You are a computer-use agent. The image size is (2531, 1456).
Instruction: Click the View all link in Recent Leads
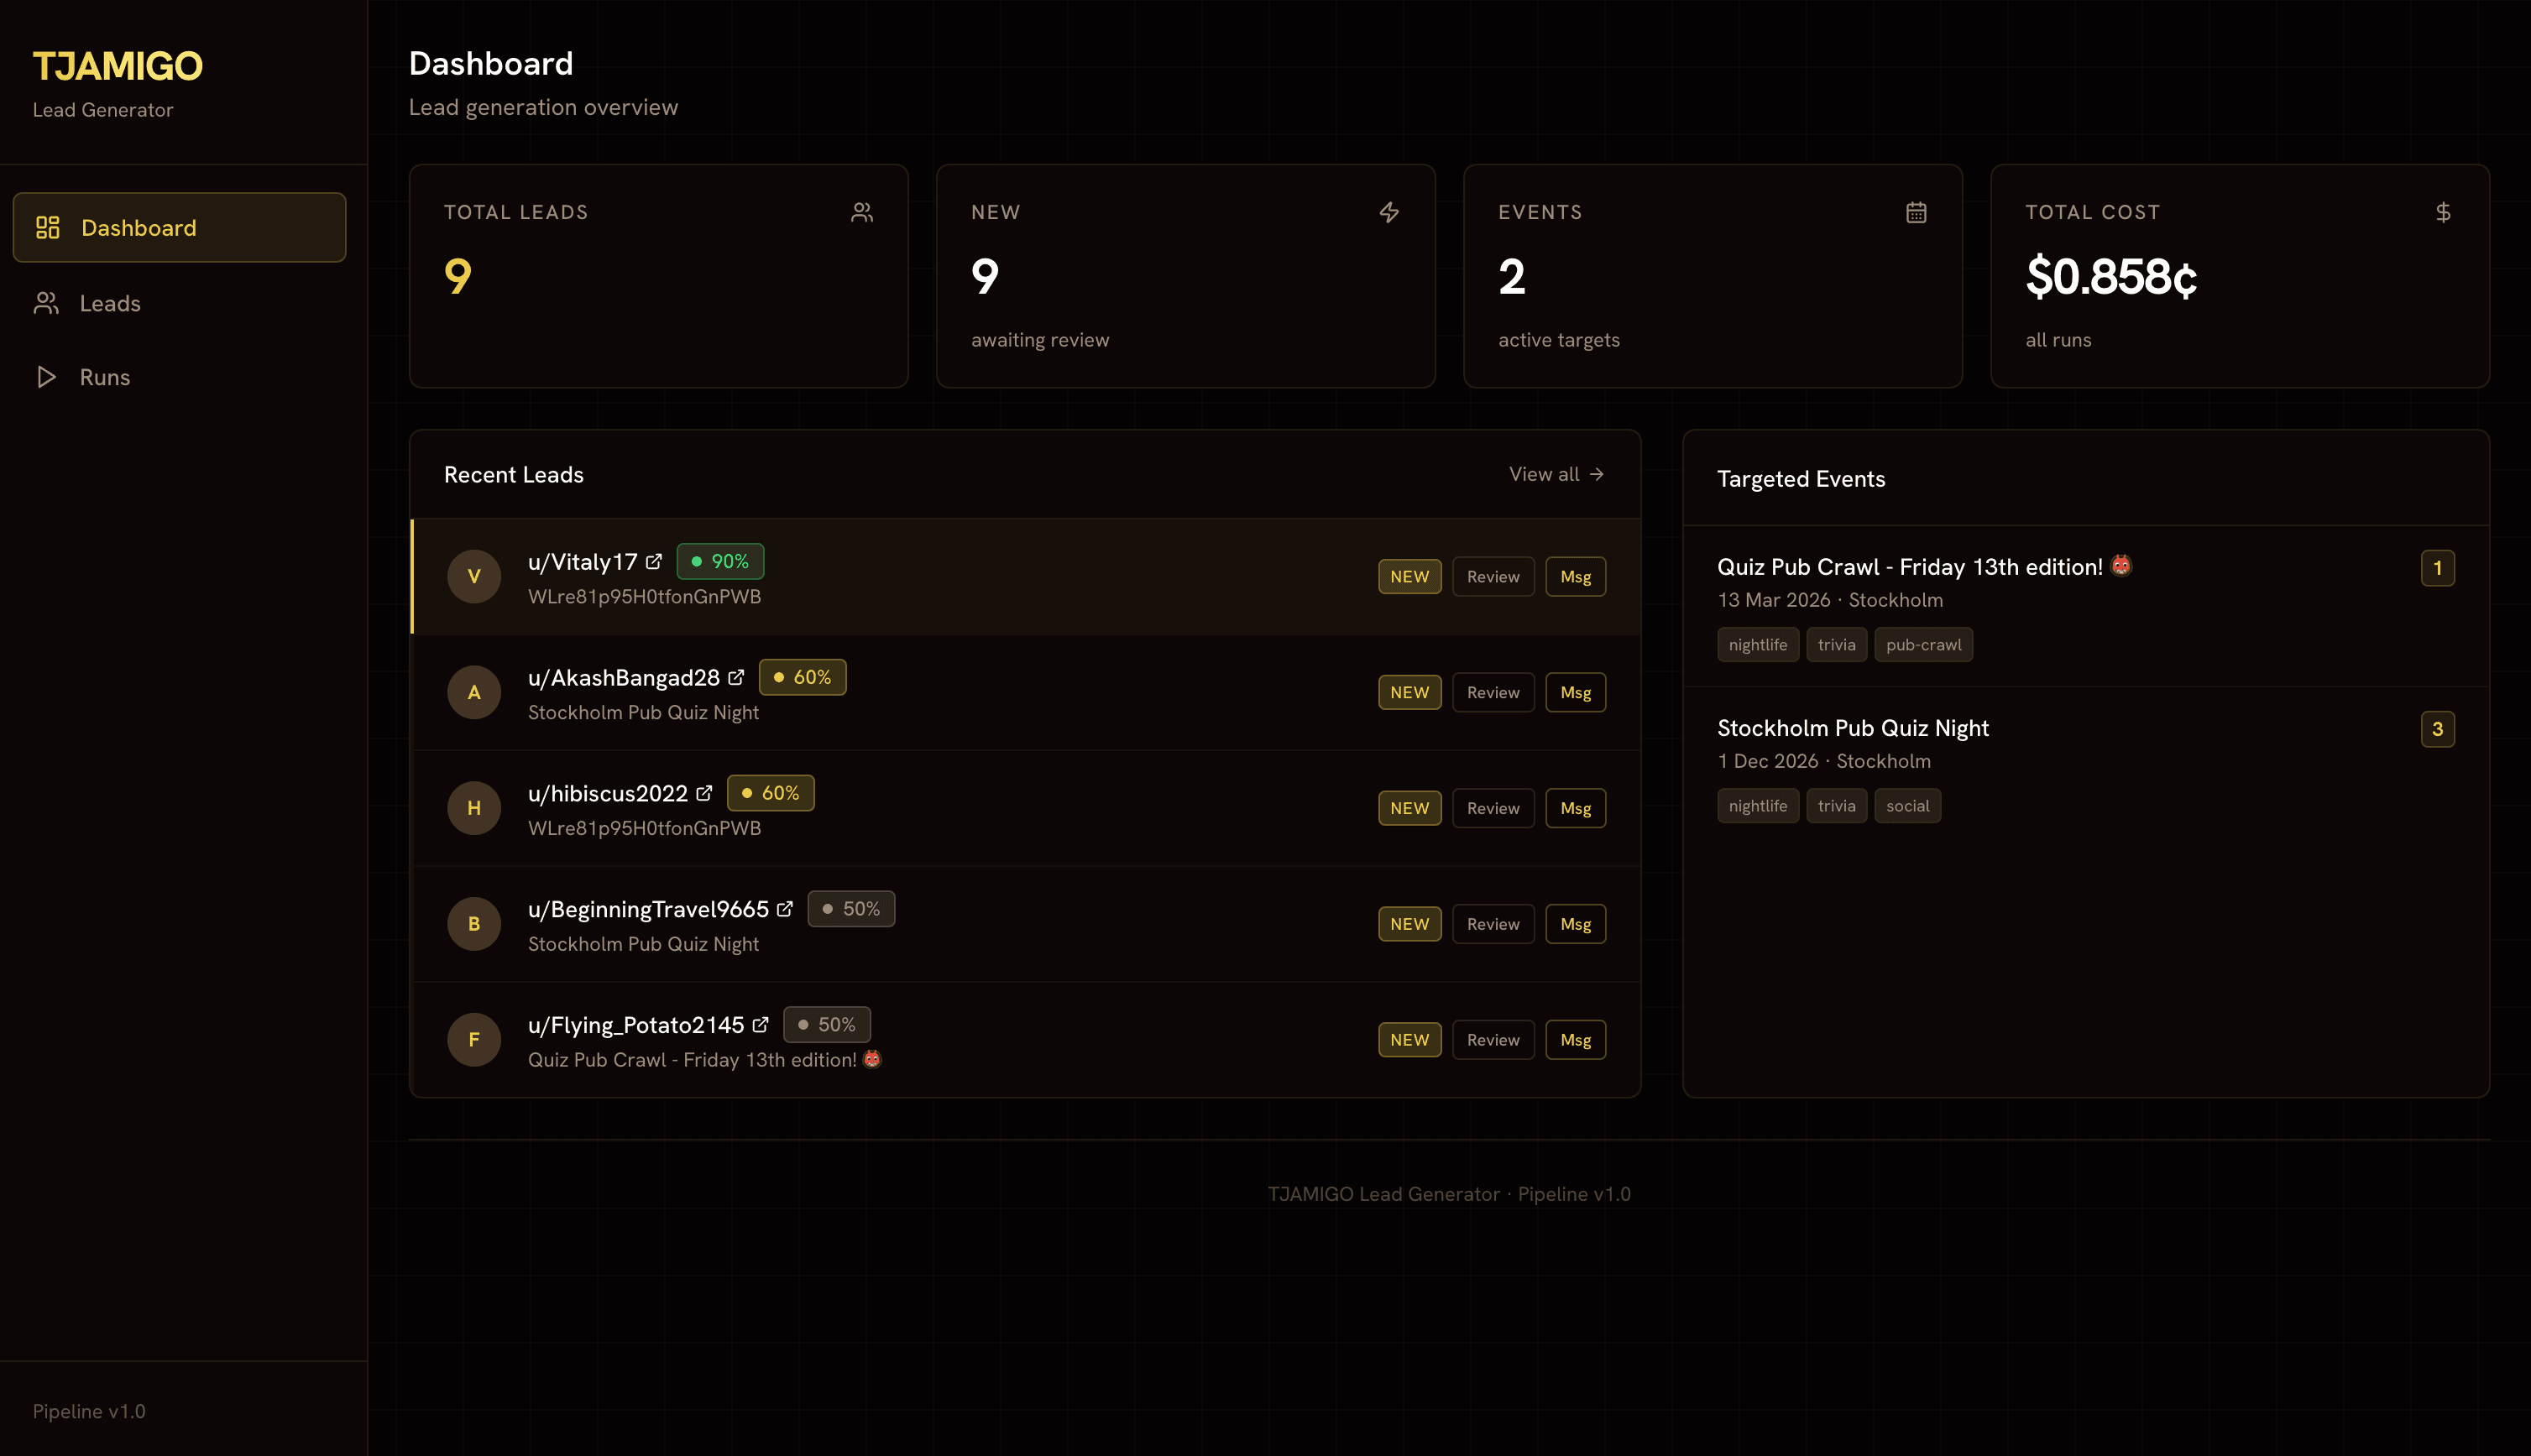pos(1555,474)
